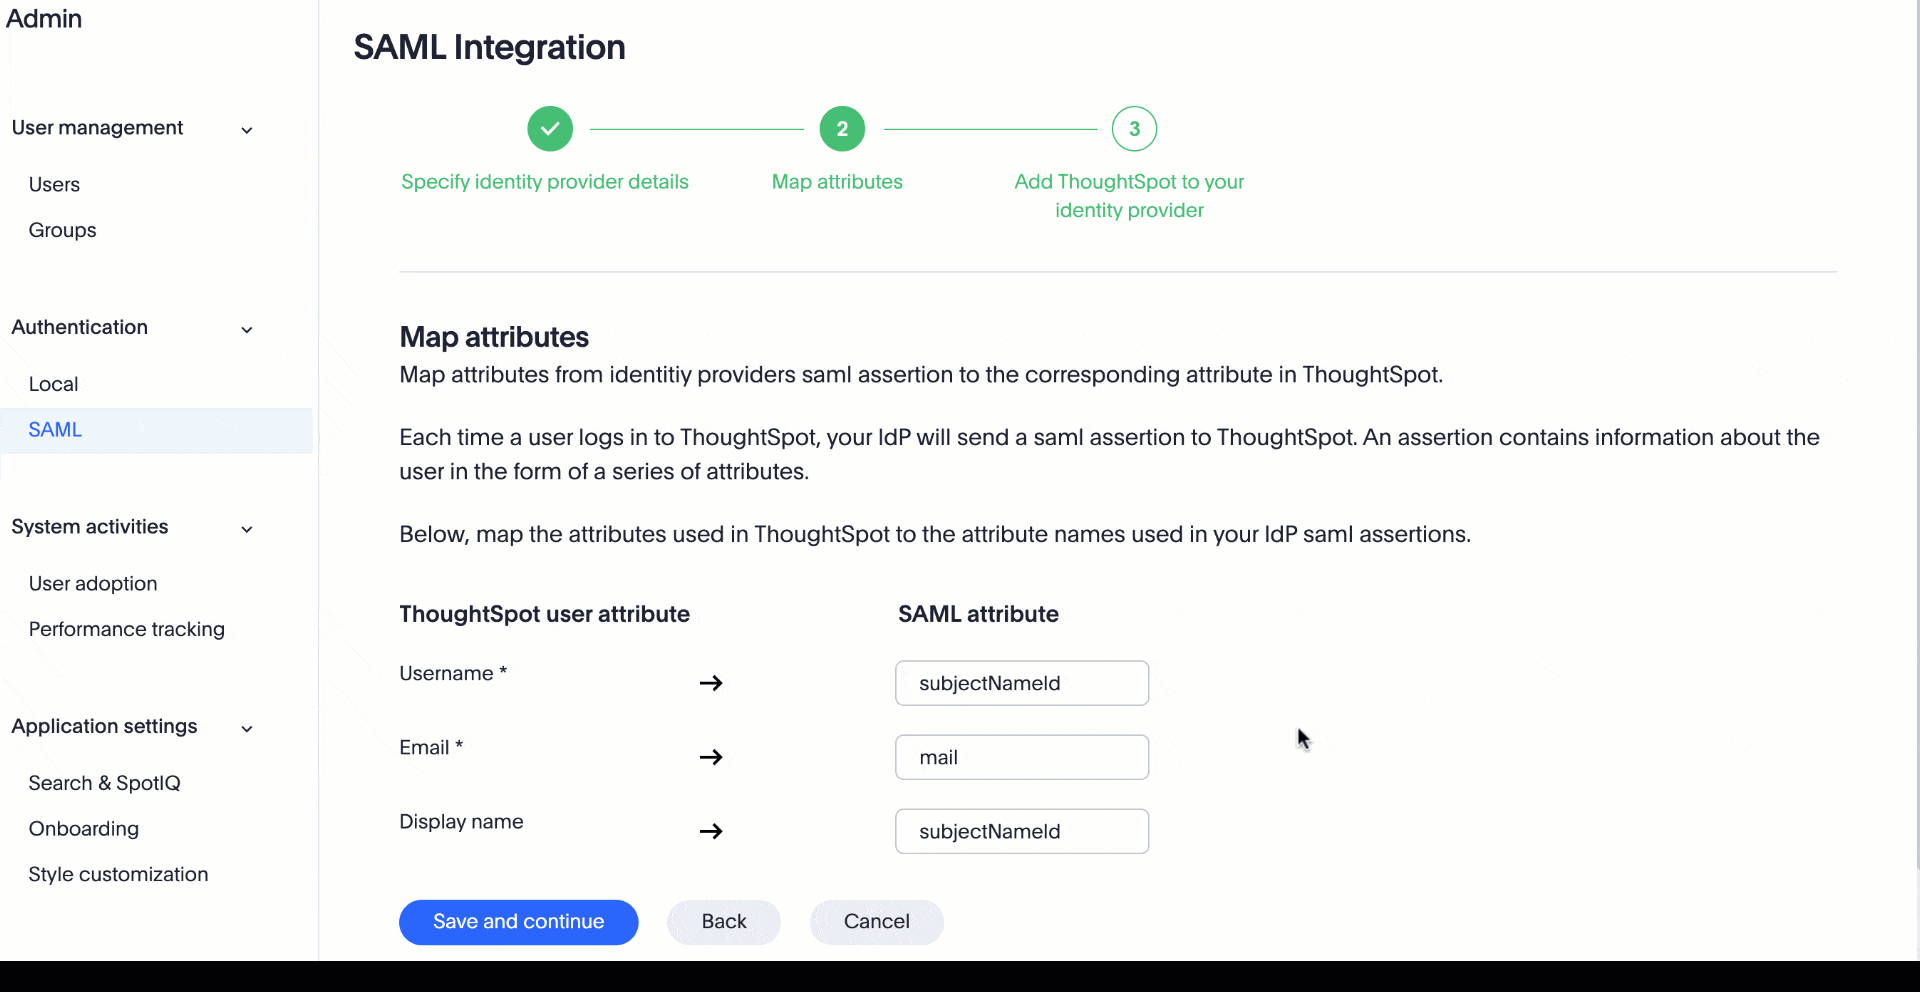
Task: Open Performance tracking in sidebar
Action: (126, 629)
